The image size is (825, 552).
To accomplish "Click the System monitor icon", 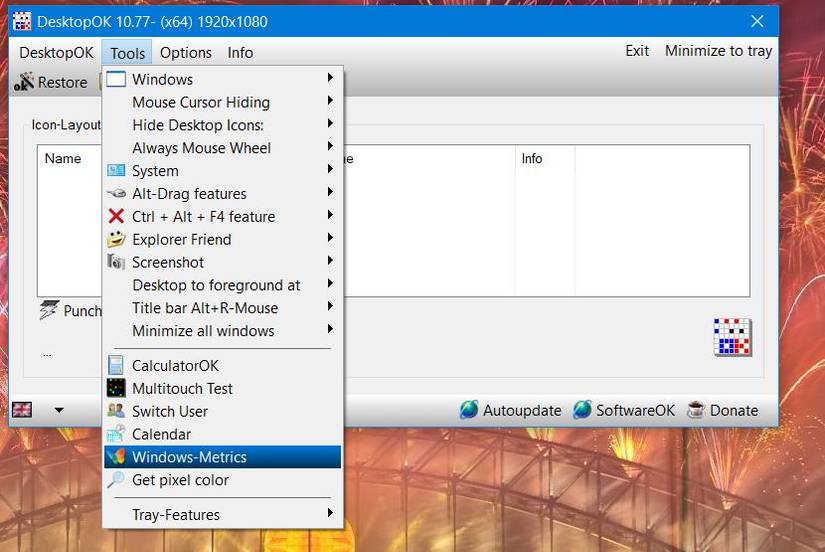I will coord(116,170).
